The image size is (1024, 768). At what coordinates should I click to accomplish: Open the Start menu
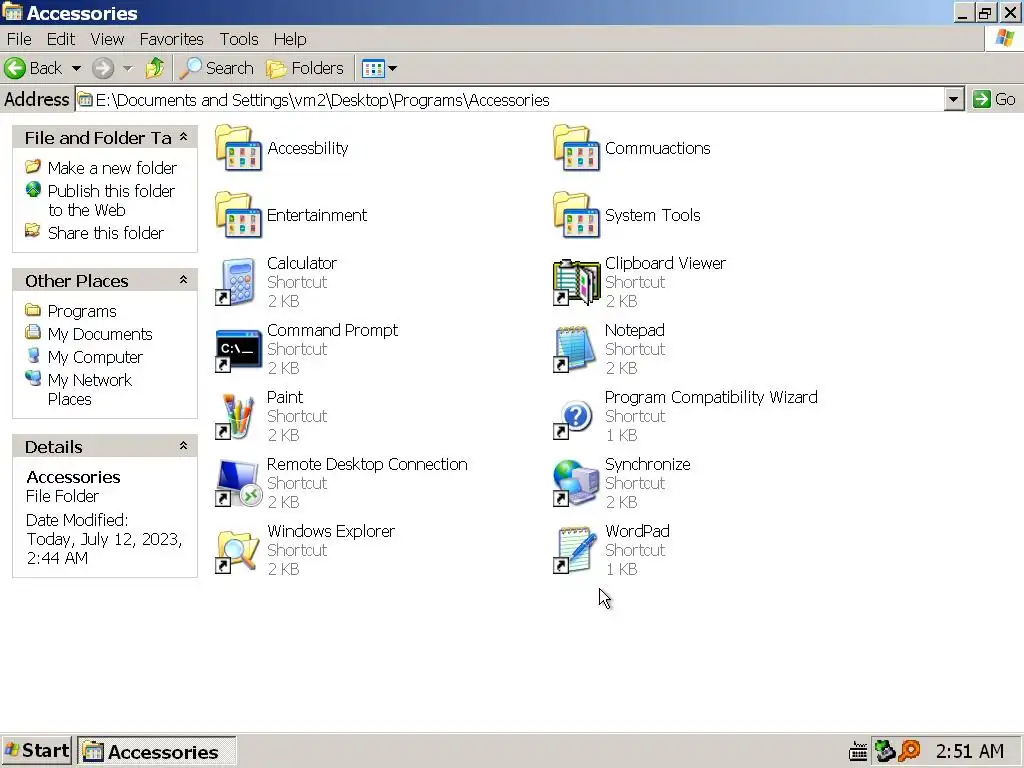point(37,751)
